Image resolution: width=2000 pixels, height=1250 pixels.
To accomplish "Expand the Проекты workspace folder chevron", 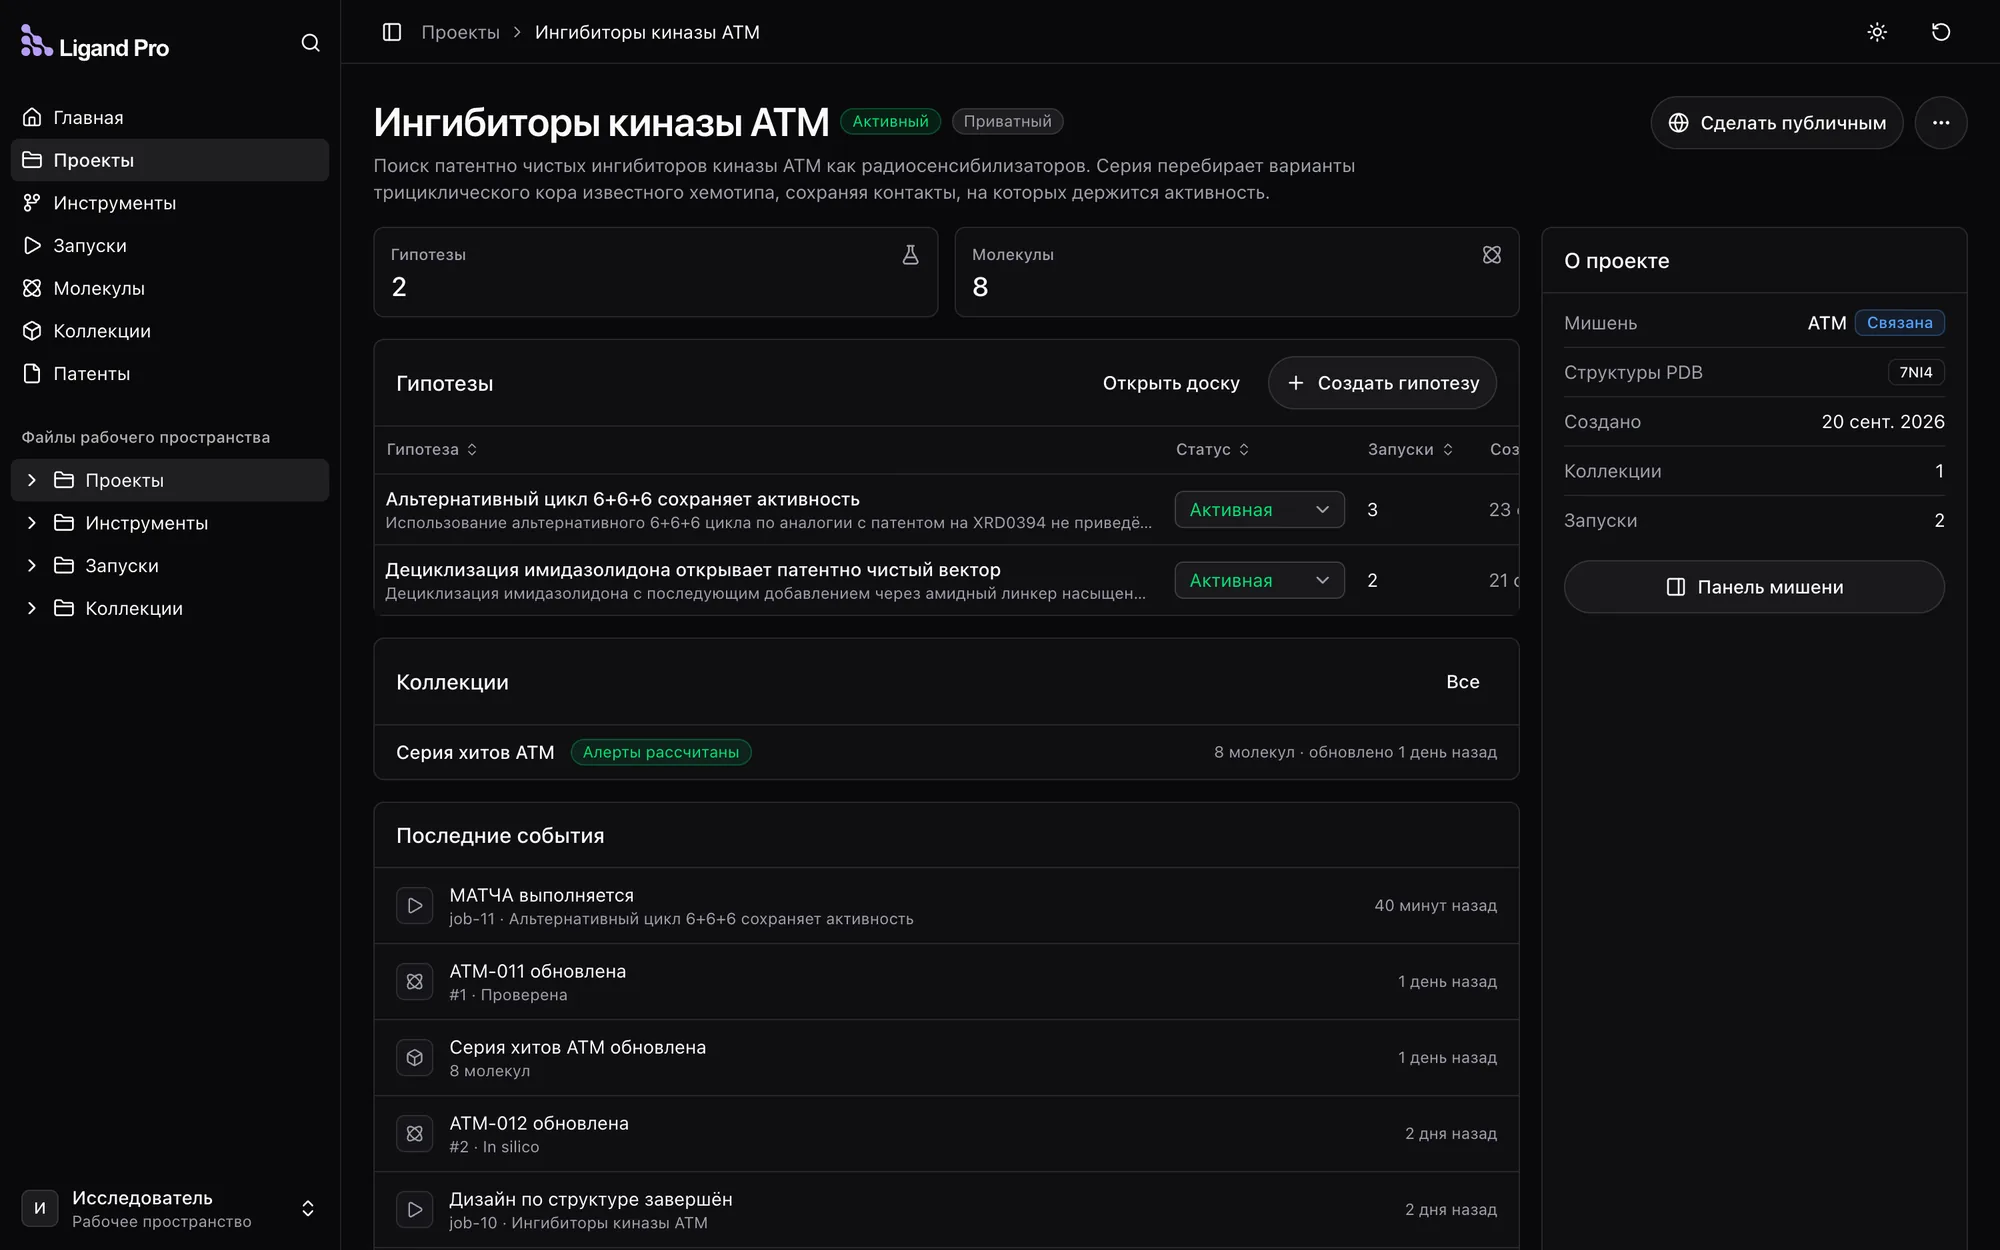I will coord(32,480).
